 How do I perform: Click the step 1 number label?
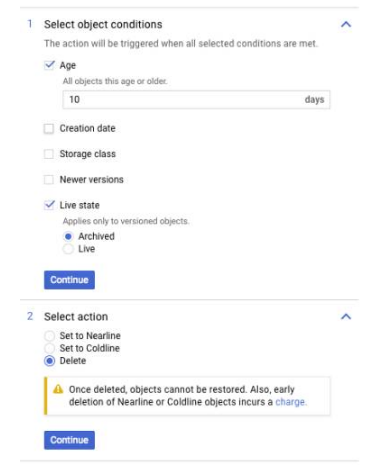pyautogui.click(x=30, y=24)
